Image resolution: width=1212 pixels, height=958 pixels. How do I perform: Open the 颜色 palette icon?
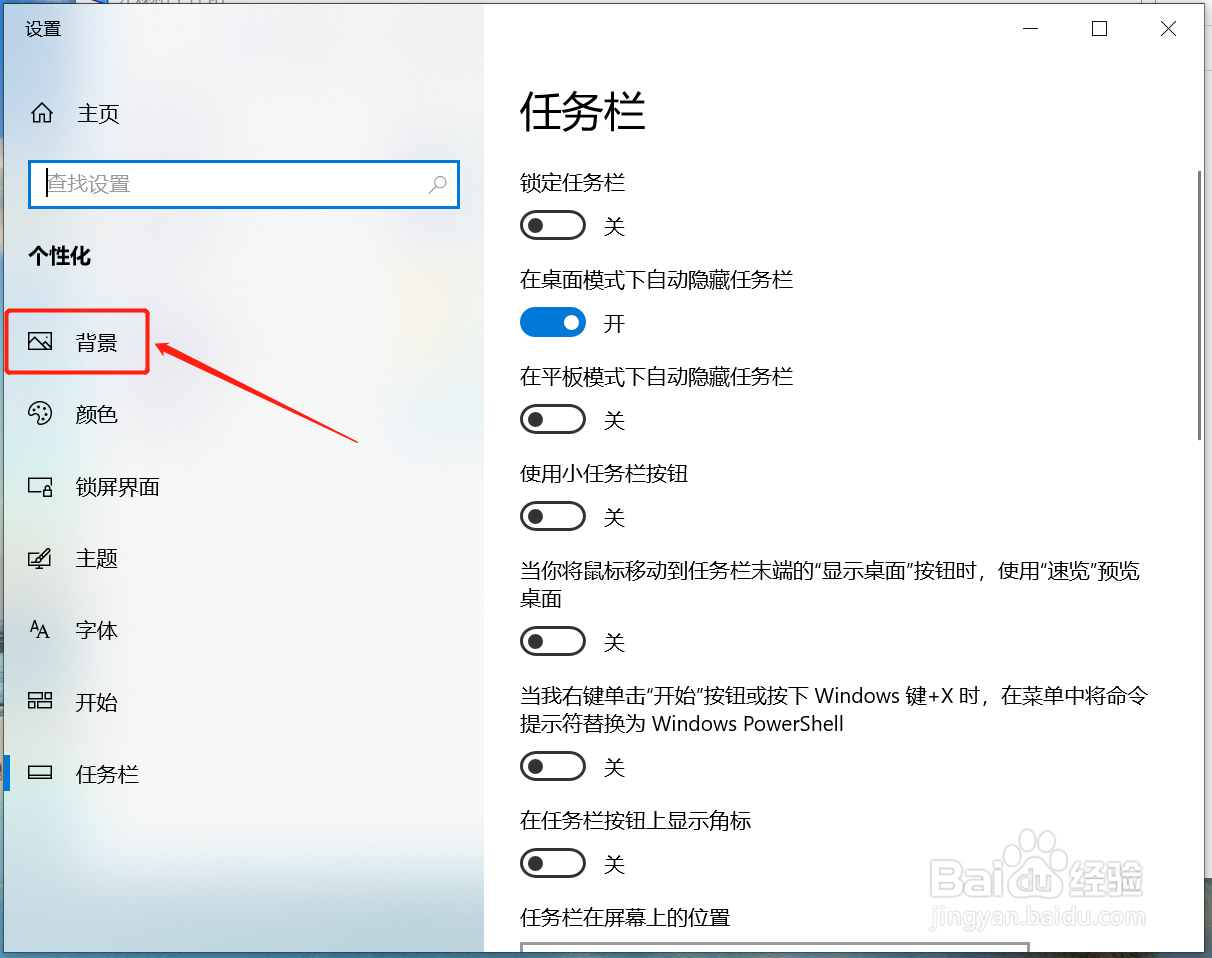[x=40, y=414]
